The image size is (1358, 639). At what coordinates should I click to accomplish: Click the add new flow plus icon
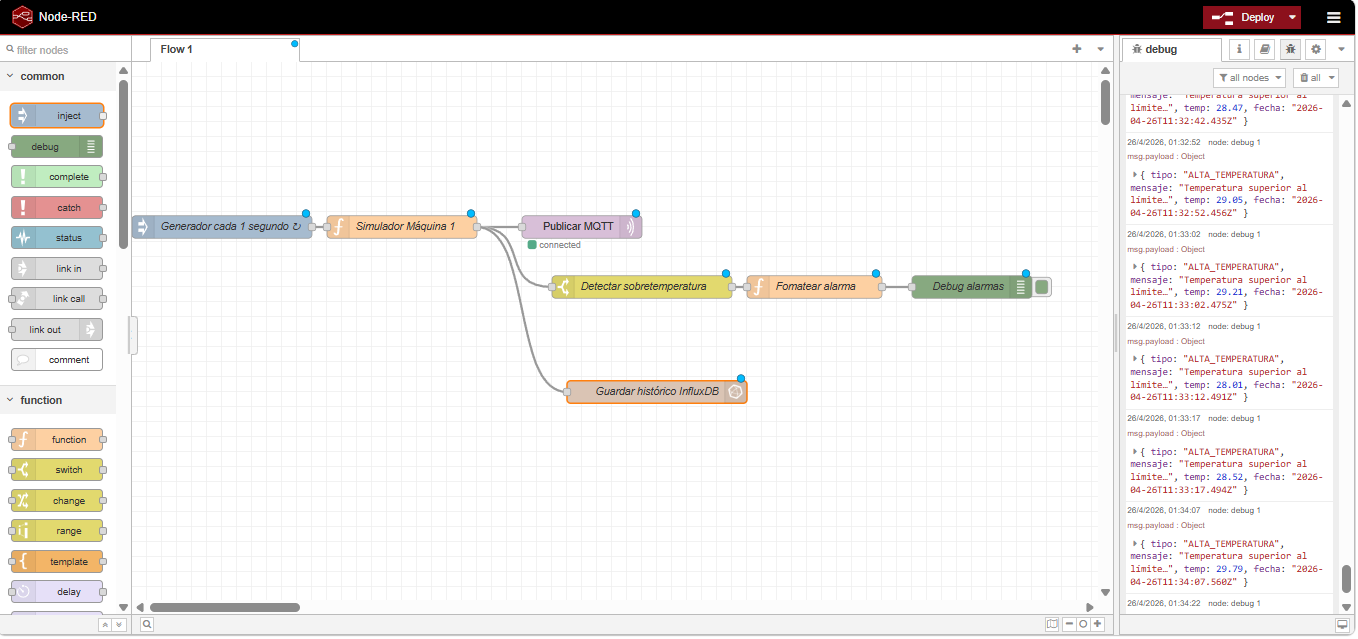[x=1077, y=49]
